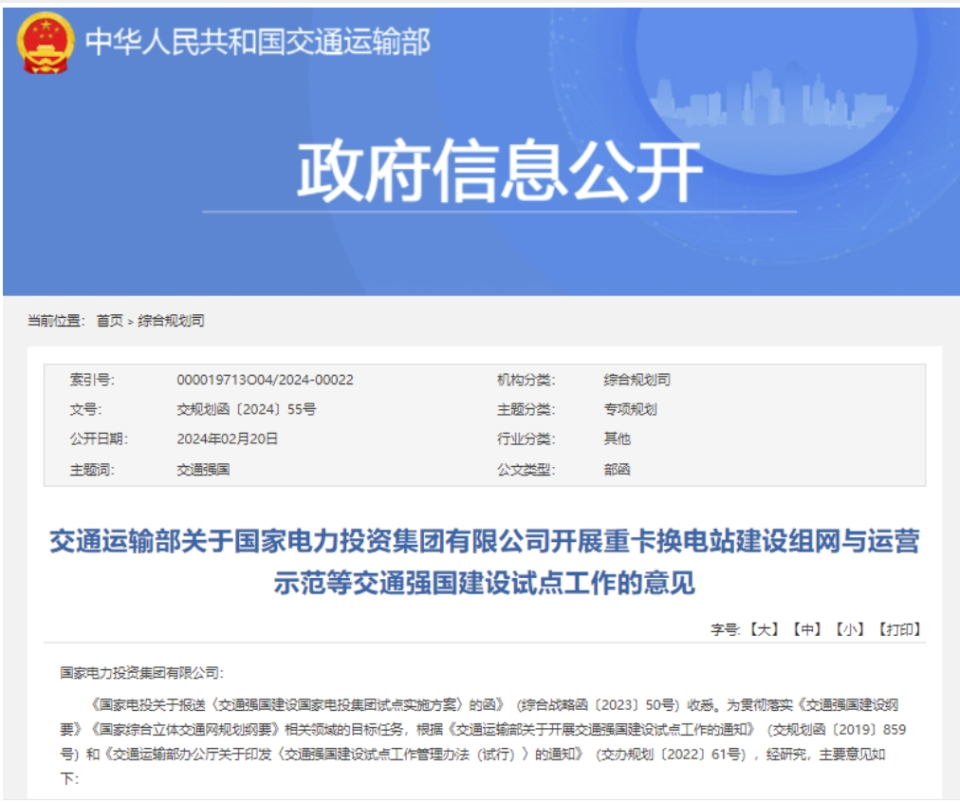Image resolution: width=960 pixels, height=803 pixels.
Task: Set font size to 小
Action: point(849,629)
